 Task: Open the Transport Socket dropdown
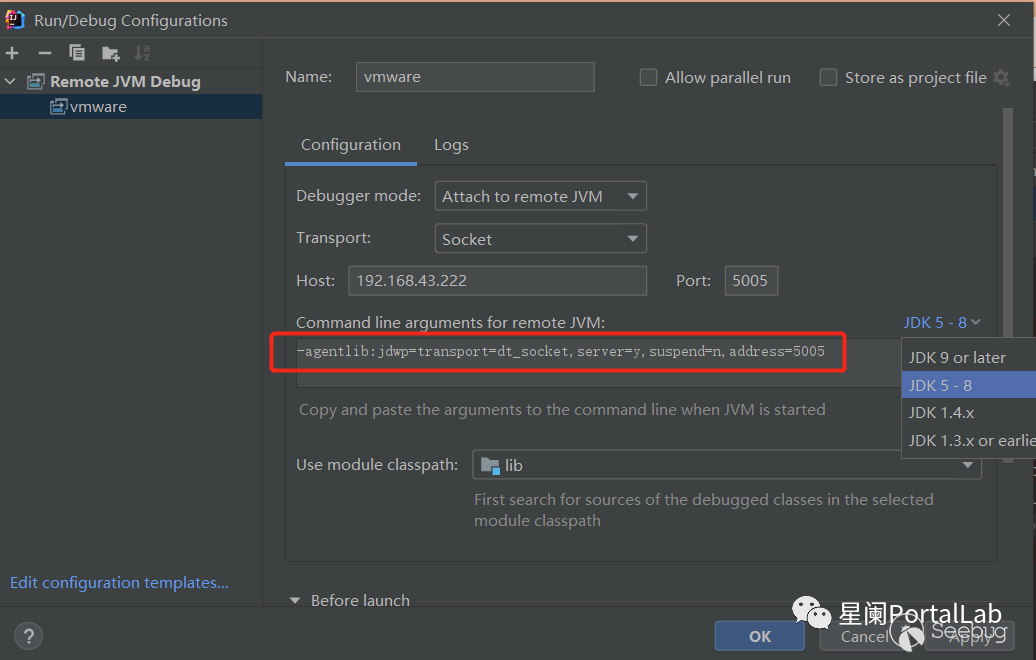540,240
